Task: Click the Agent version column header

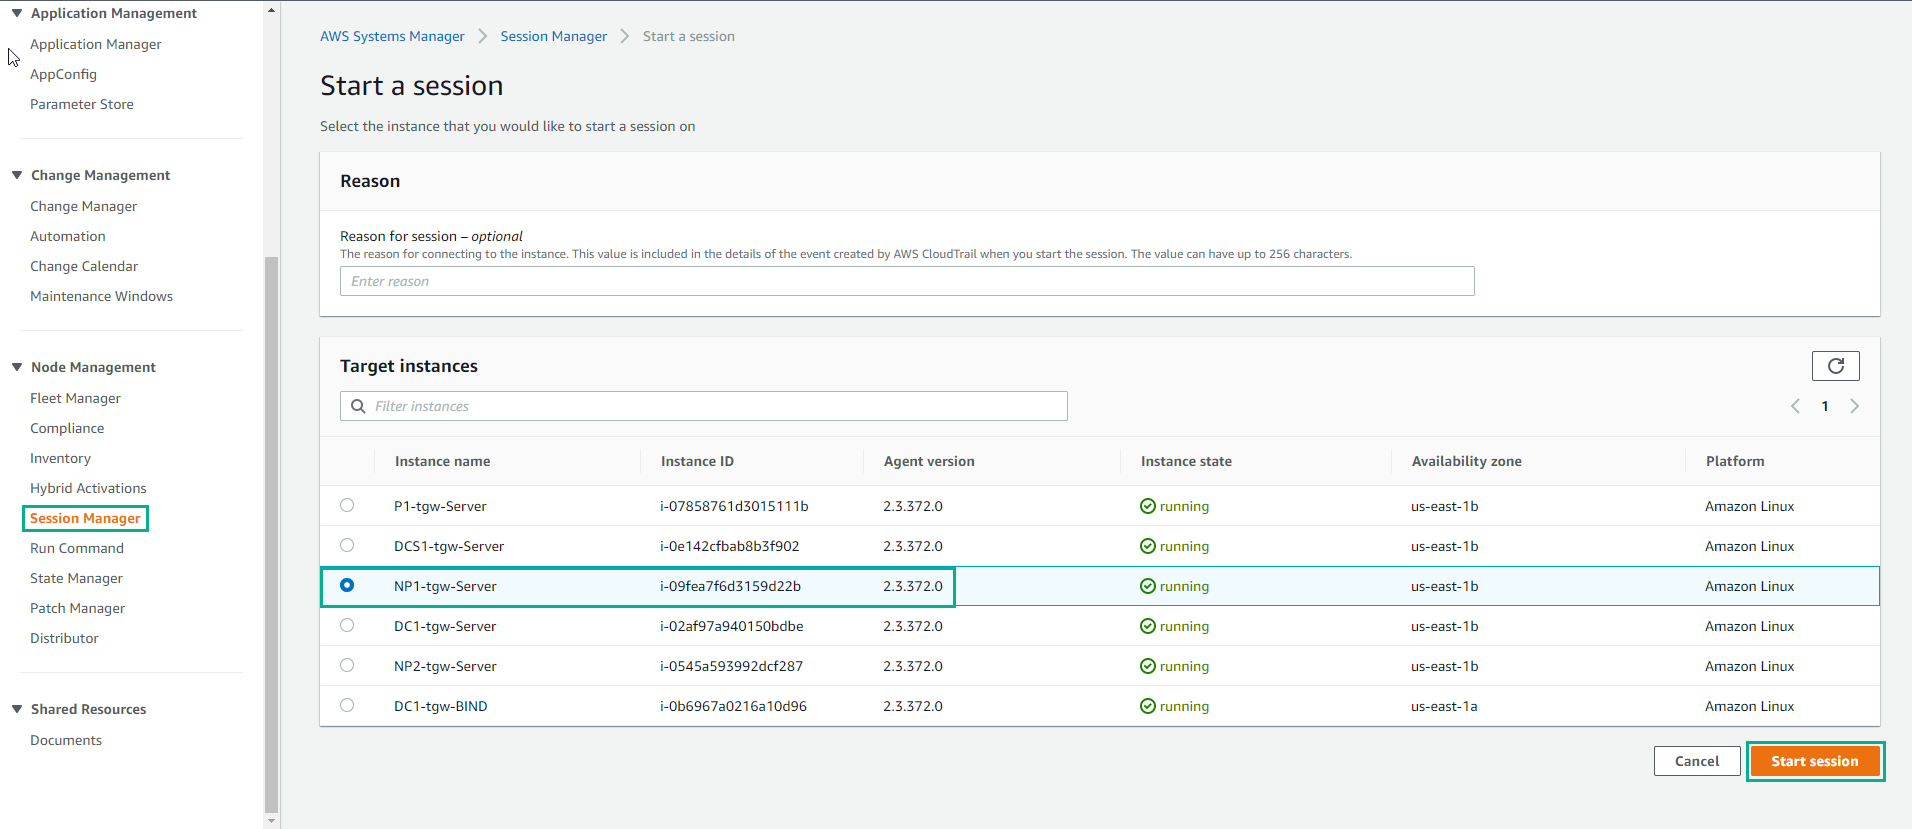Action: 929,461
